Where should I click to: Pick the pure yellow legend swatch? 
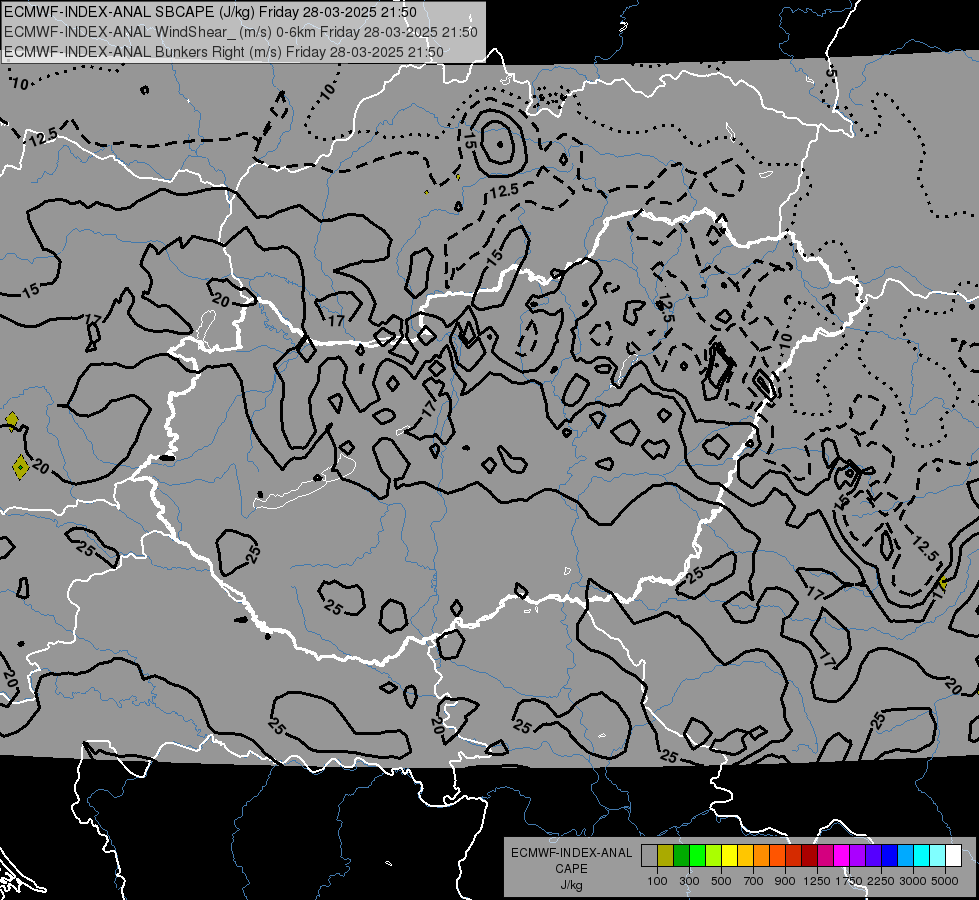point(729,856)
